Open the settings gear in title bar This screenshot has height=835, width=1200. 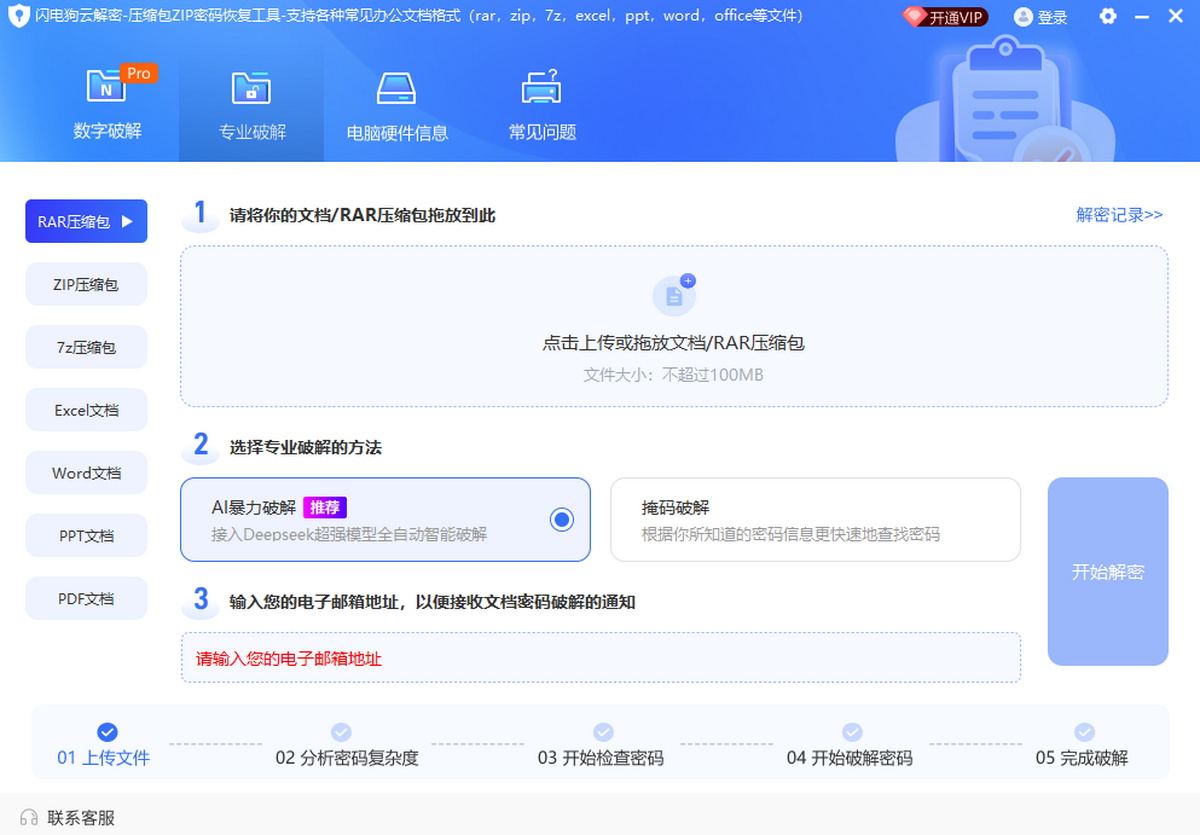click(1108, 16)
